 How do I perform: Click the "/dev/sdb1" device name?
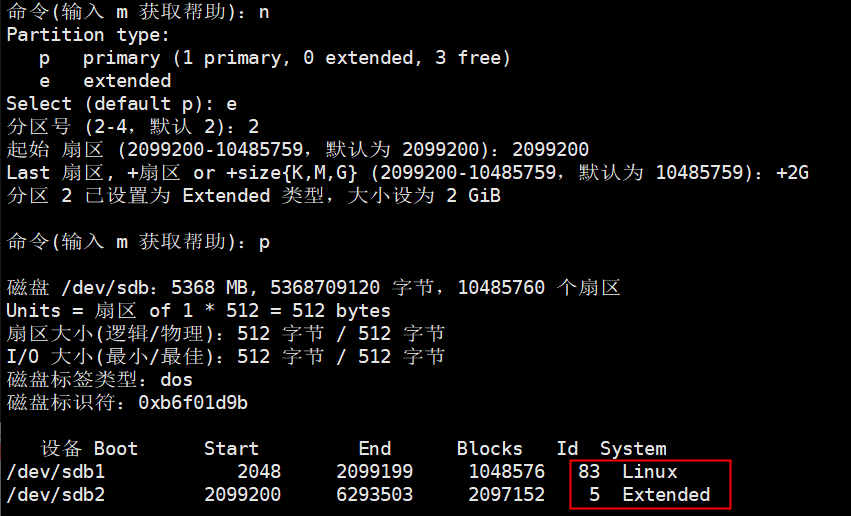coord(56,472)
